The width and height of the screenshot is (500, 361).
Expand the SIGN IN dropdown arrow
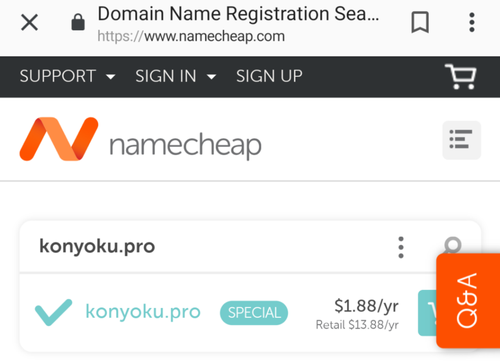(211, 77)
